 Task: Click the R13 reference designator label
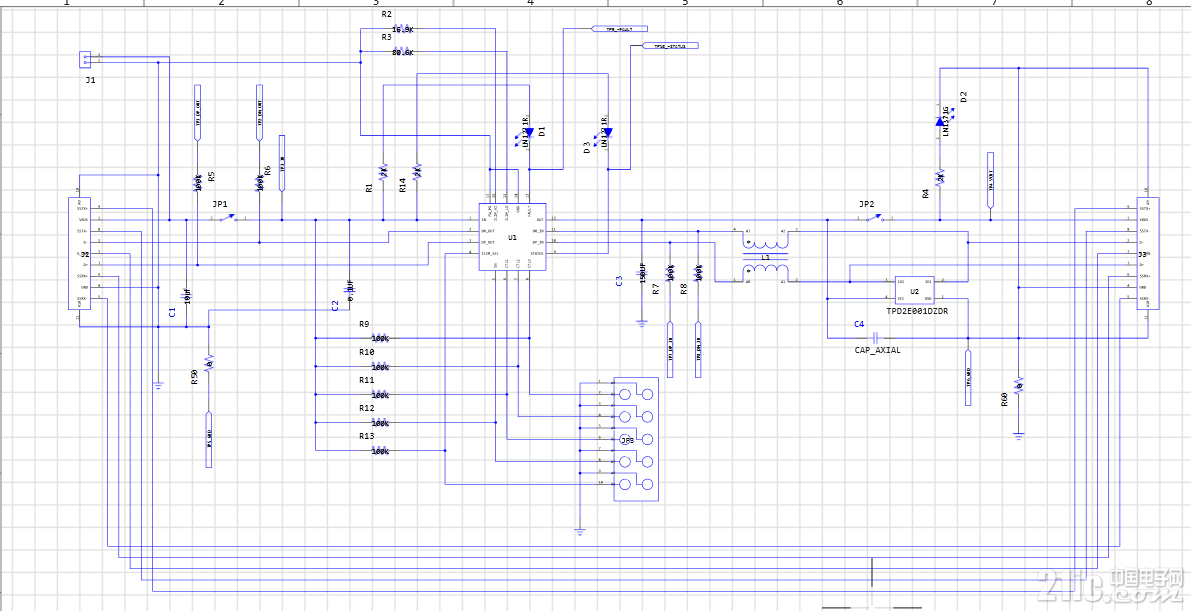coord(367,436)
